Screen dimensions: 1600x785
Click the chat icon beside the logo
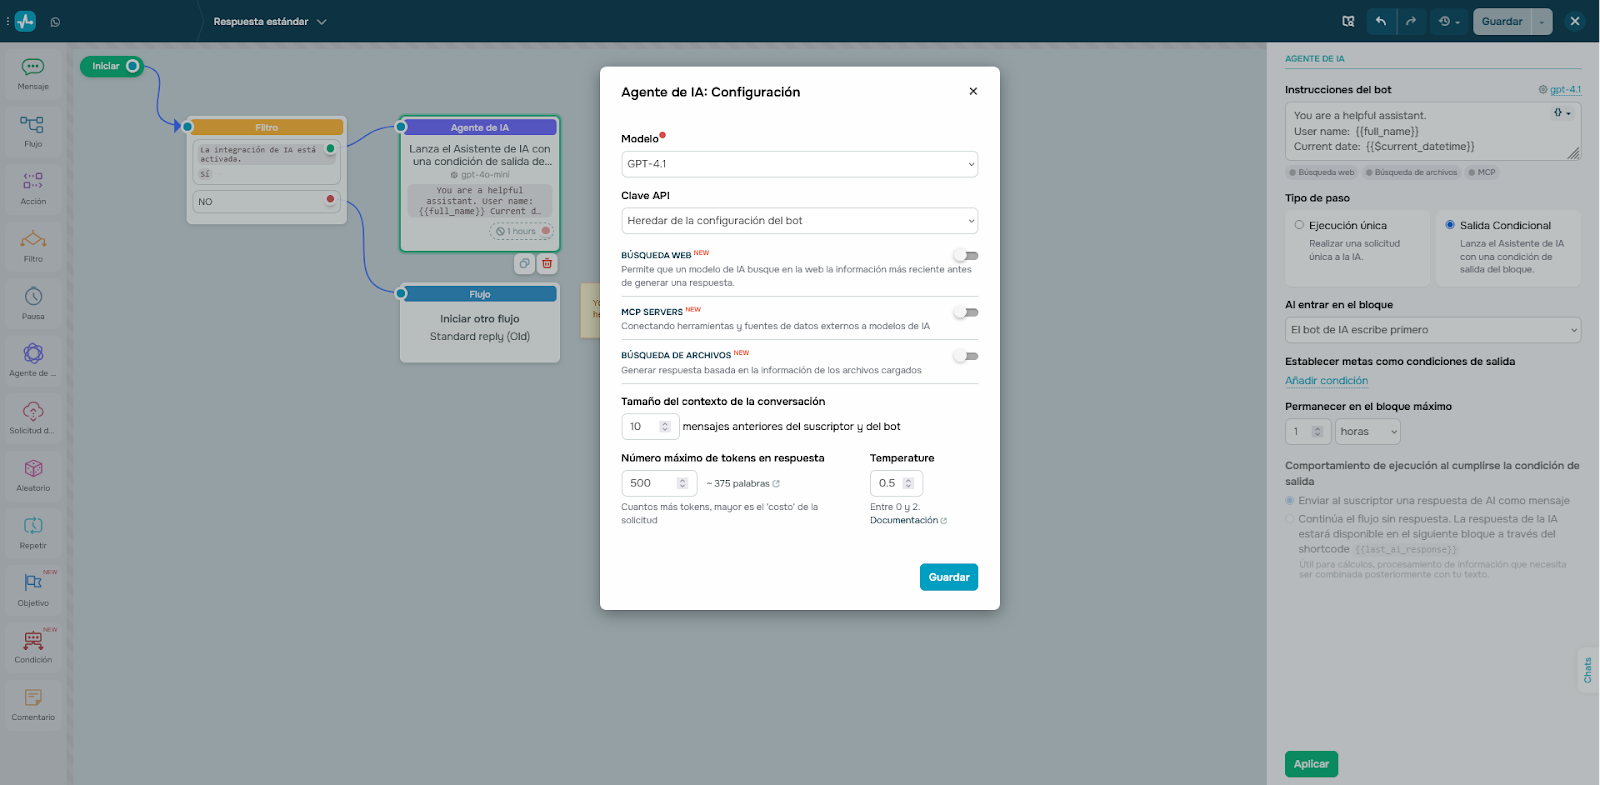pos(55,22)
